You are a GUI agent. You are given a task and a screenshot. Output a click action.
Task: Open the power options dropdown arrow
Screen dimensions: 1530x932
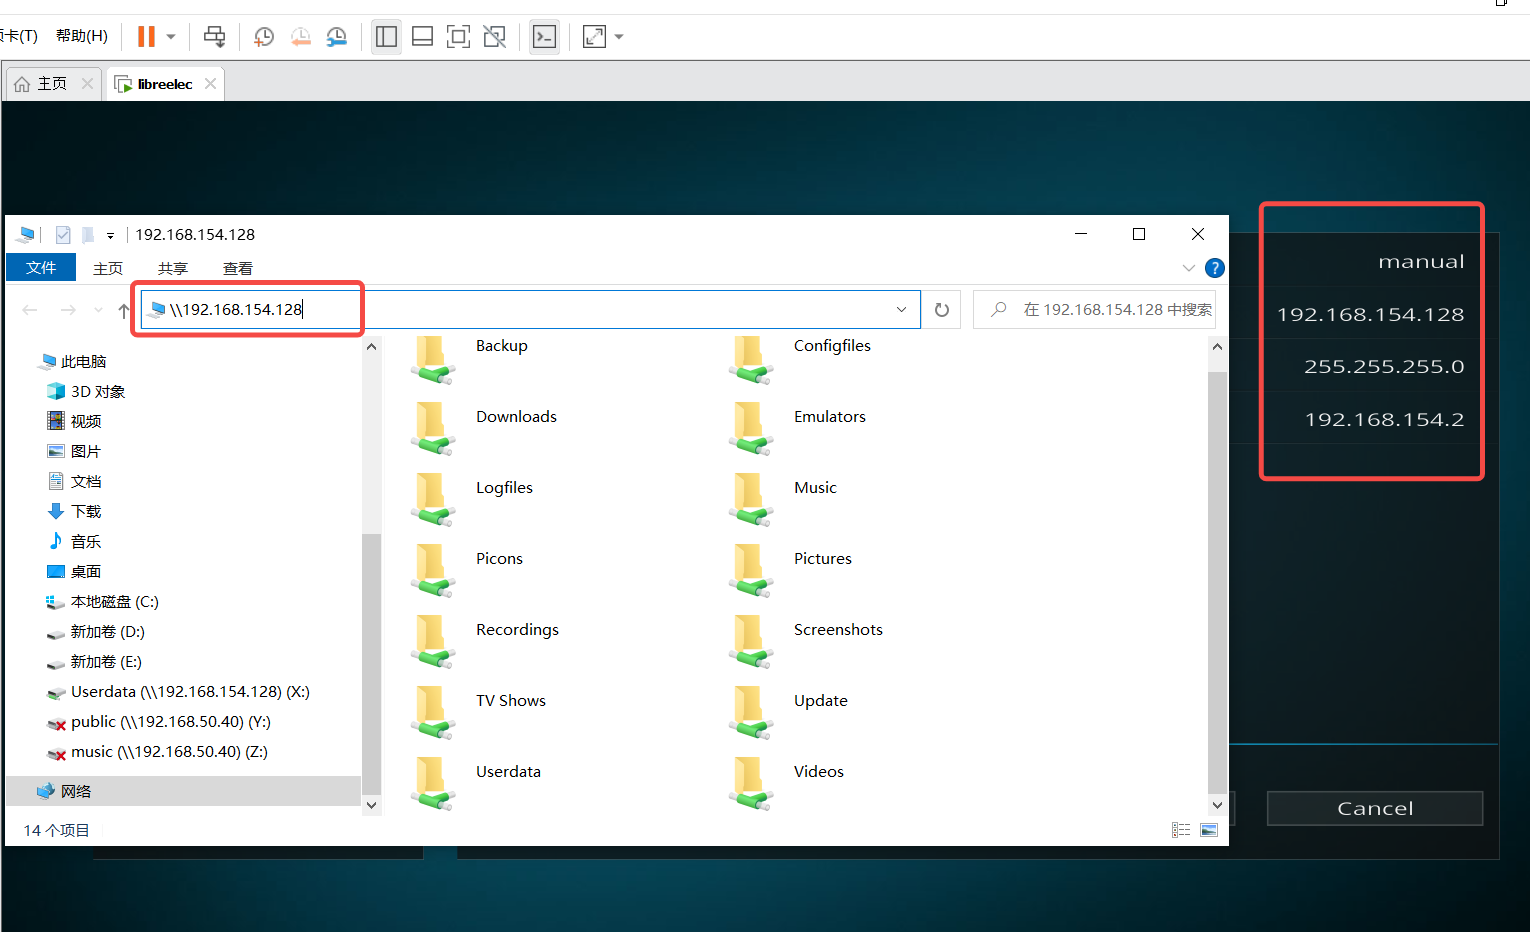171,37
